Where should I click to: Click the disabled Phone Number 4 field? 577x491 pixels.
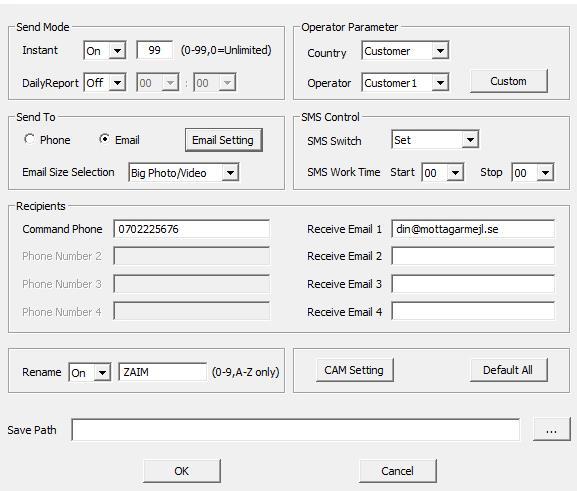point(191,311)
